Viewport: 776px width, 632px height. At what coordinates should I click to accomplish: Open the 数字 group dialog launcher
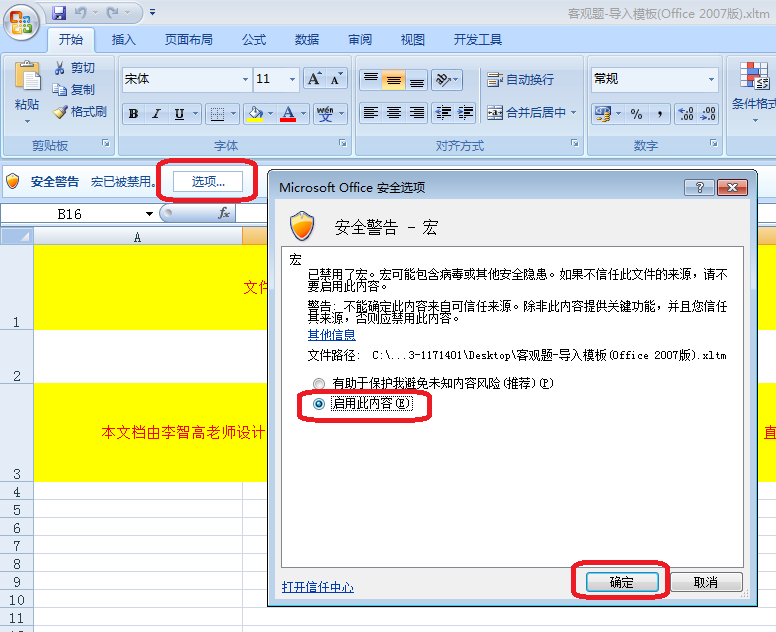point(714,143)
